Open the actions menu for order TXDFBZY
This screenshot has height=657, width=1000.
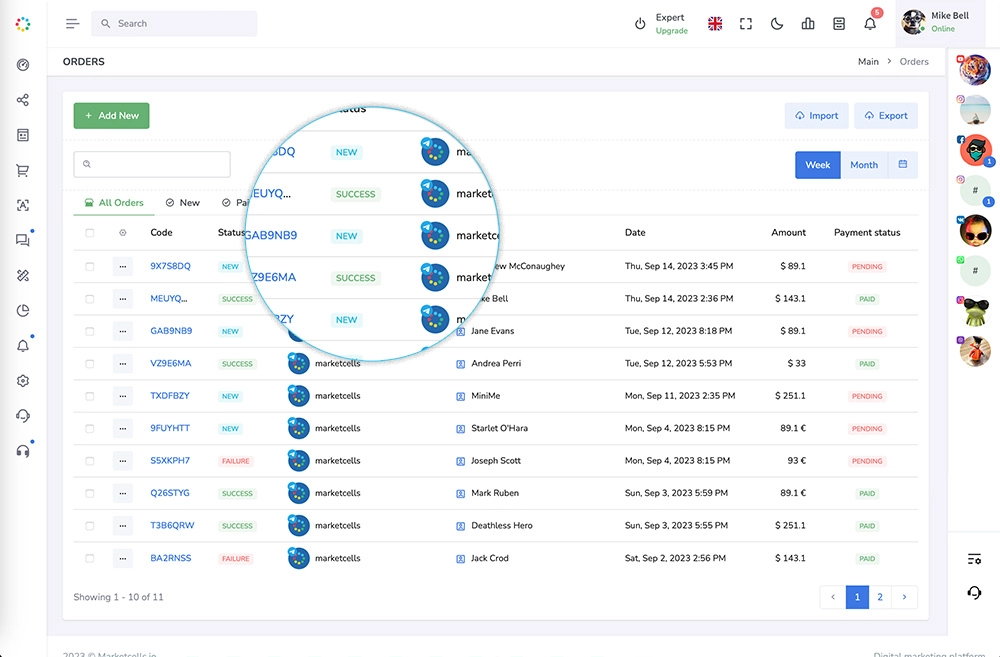point(123,396)
